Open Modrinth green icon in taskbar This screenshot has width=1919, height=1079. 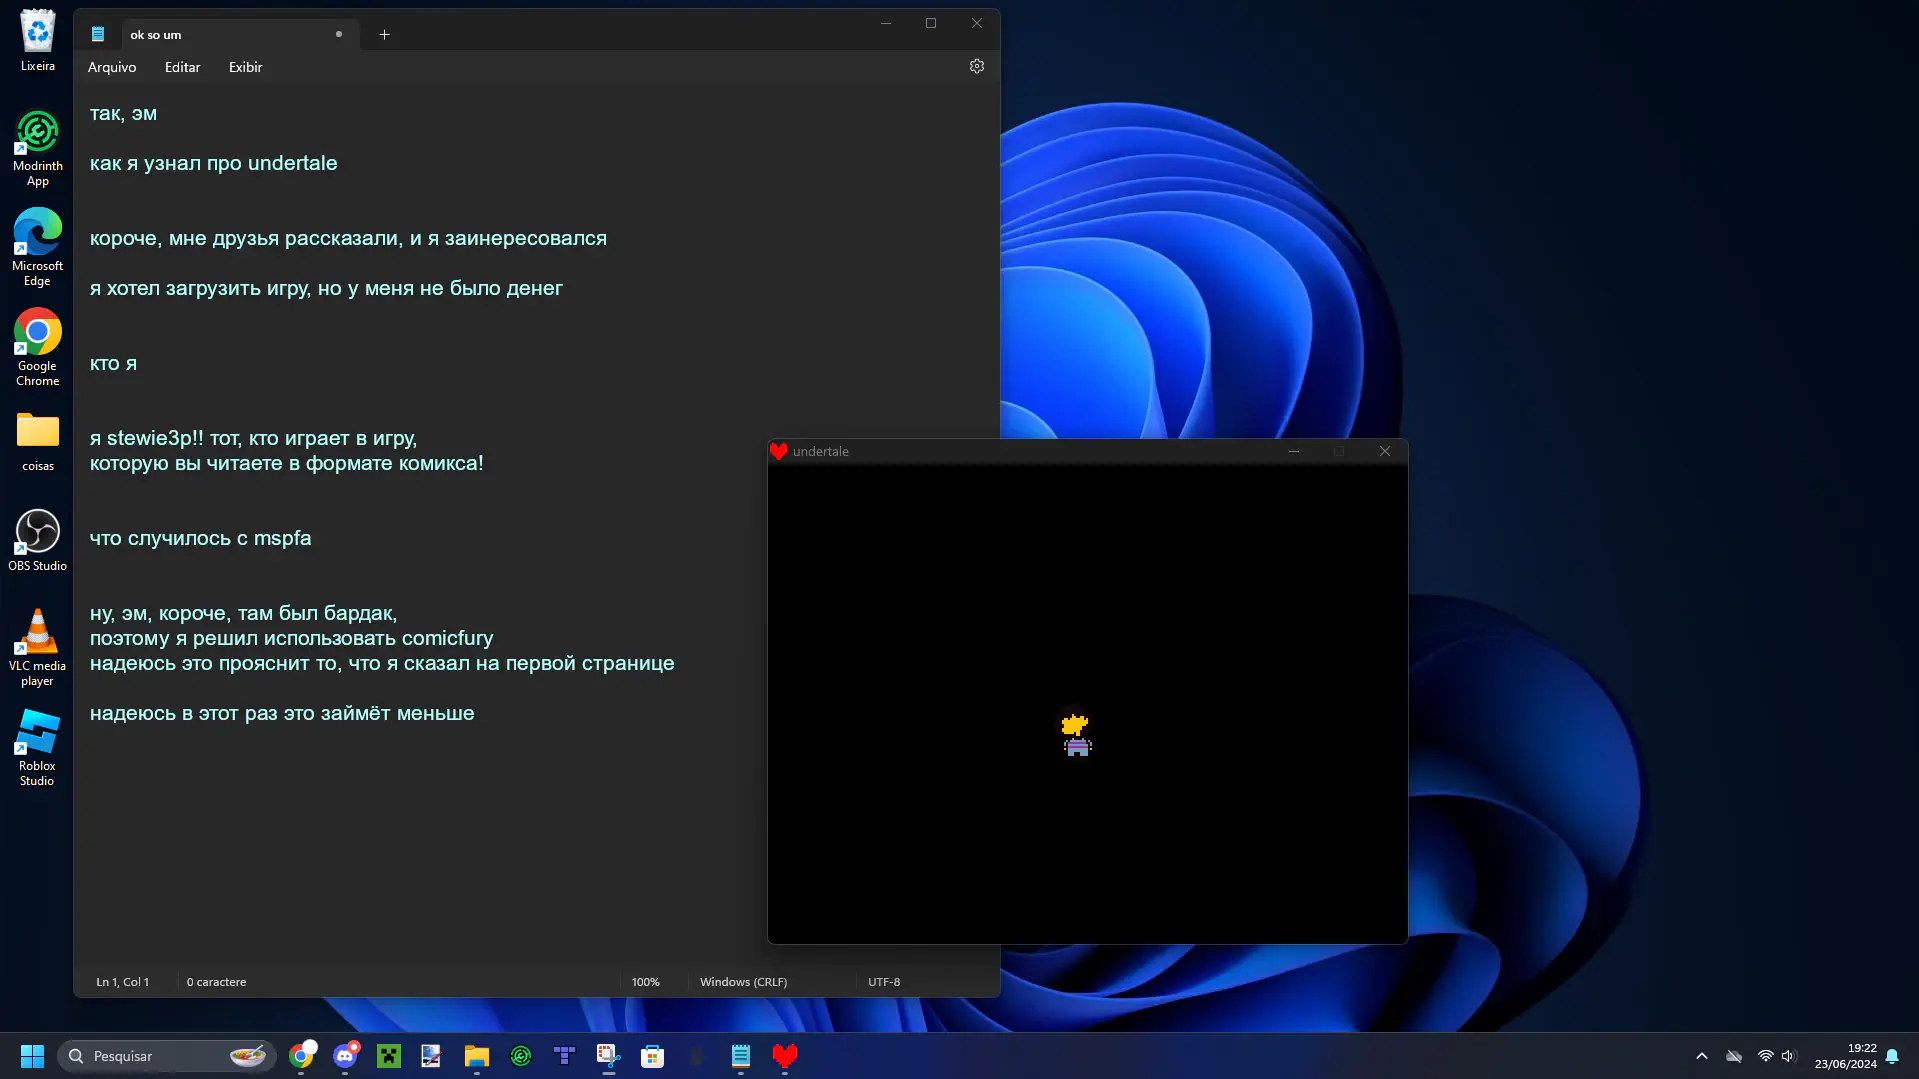pos(521,1056)
